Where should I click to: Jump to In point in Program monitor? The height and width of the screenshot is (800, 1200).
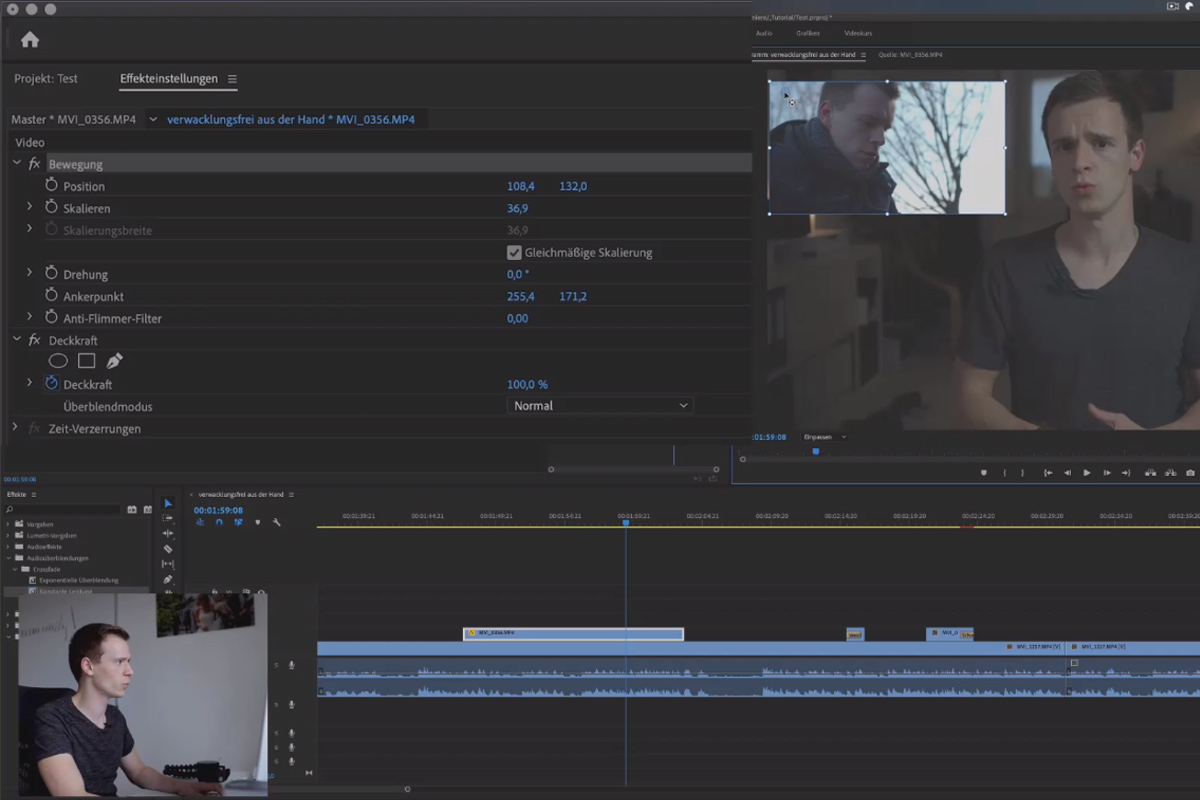[1048, 473]
